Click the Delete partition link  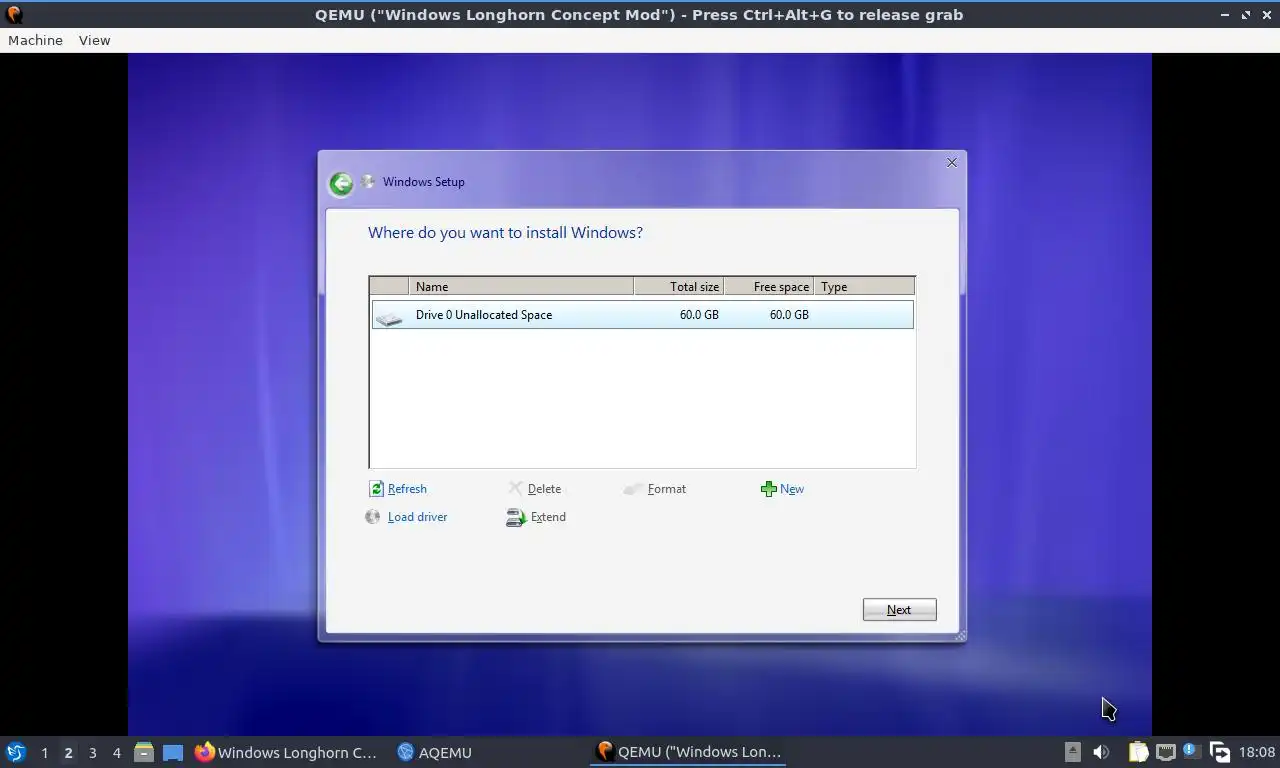[x=544, y=489]
